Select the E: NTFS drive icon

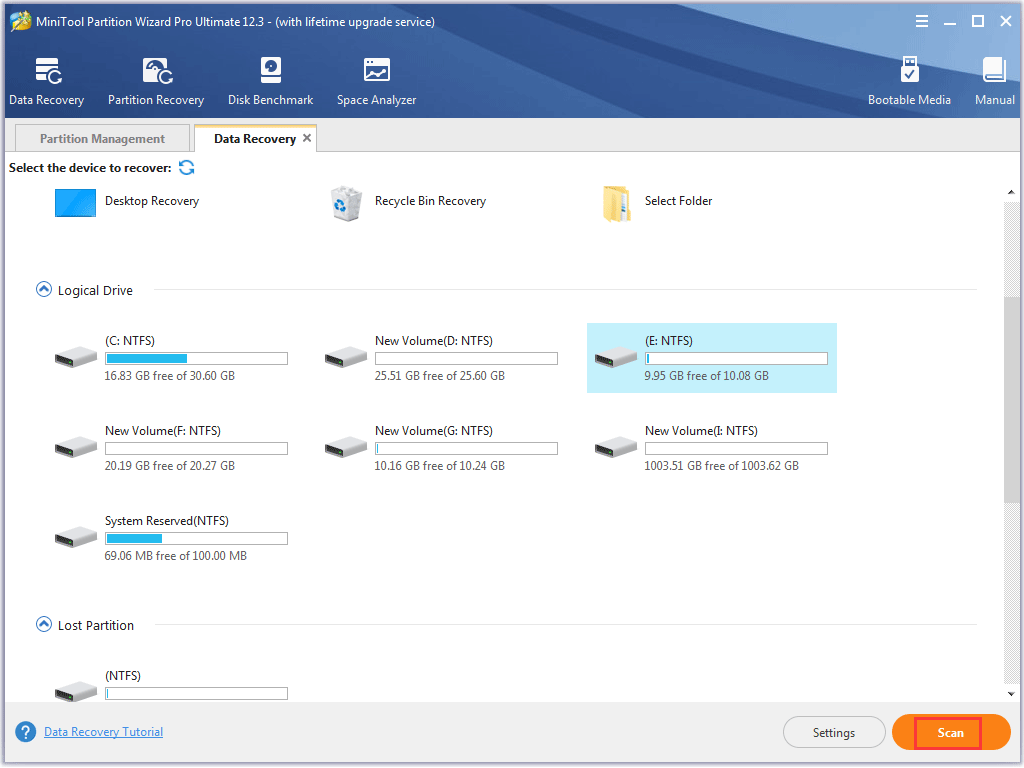[x=616, y=357]
